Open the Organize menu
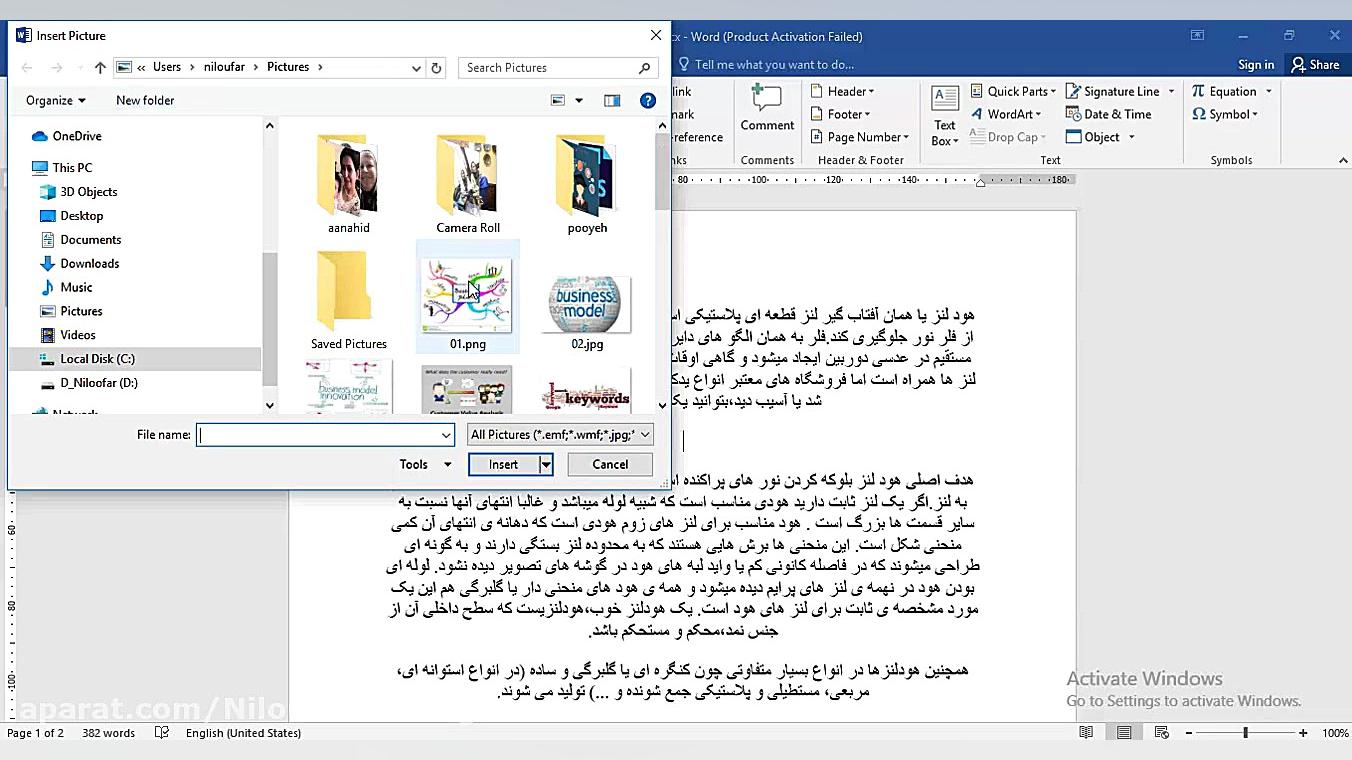This screenshot has width=1352, height=760. click(55, 100)
